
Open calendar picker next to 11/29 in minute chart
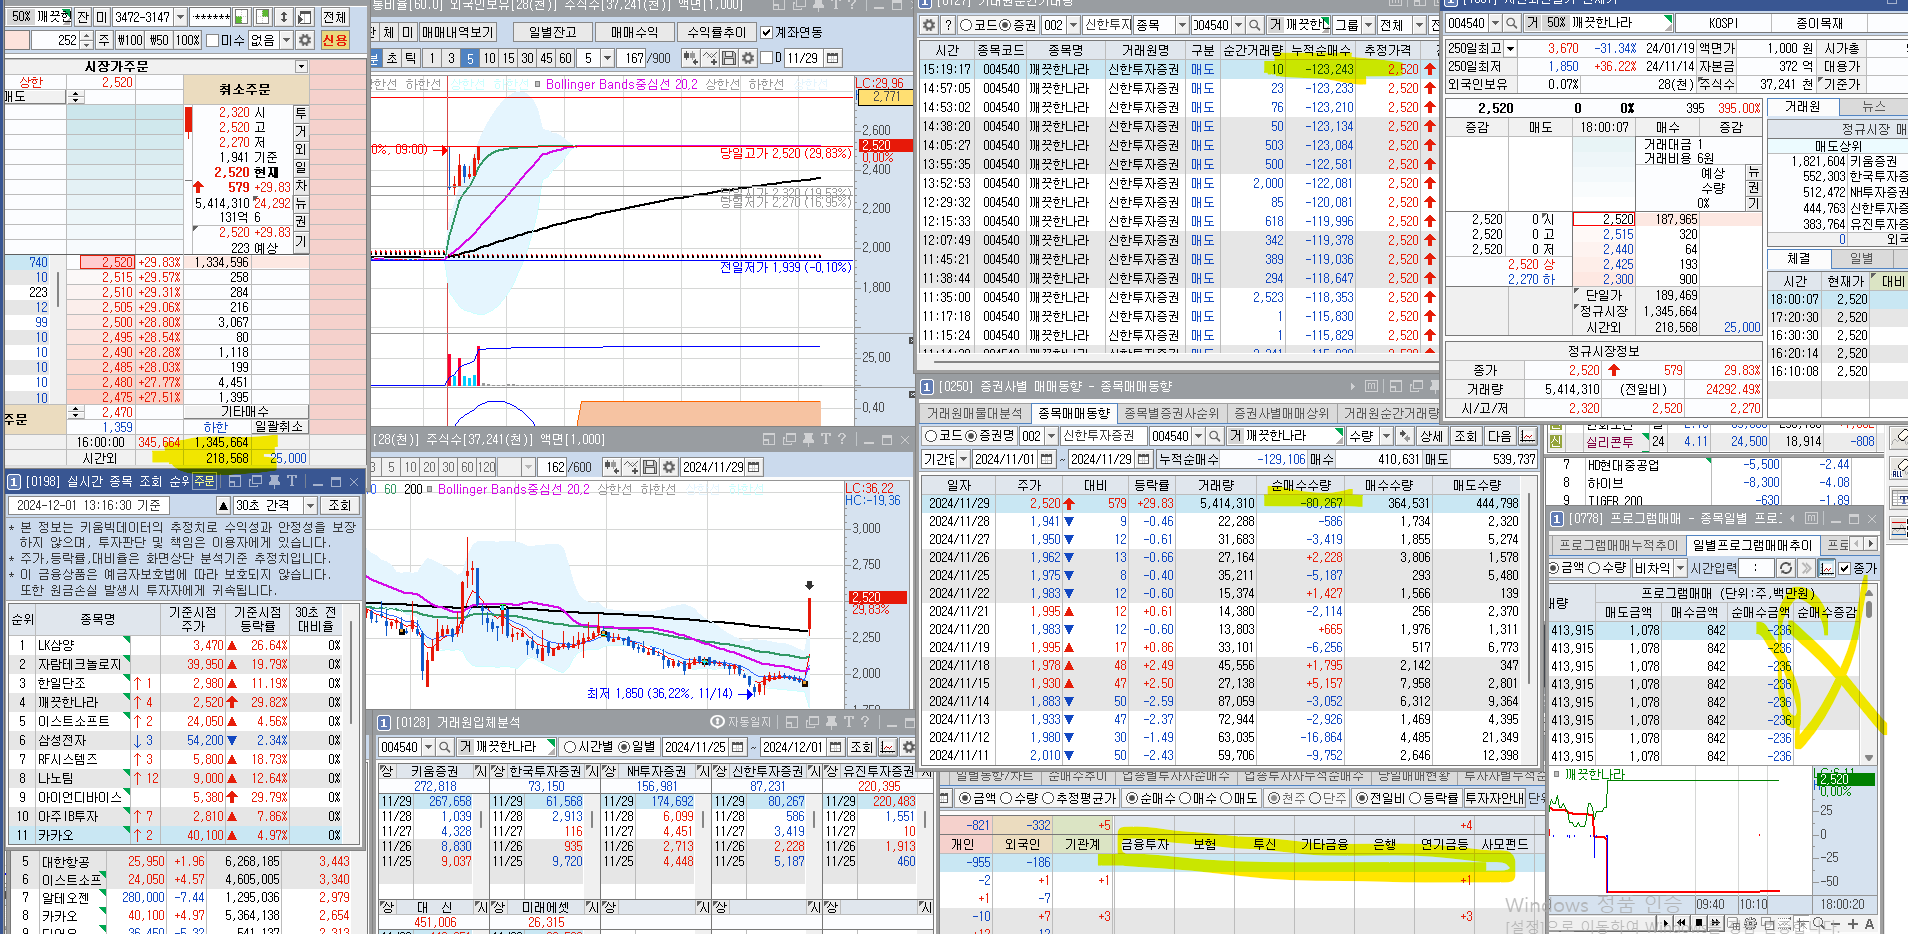pyautogui.click(x=833, y=59)
